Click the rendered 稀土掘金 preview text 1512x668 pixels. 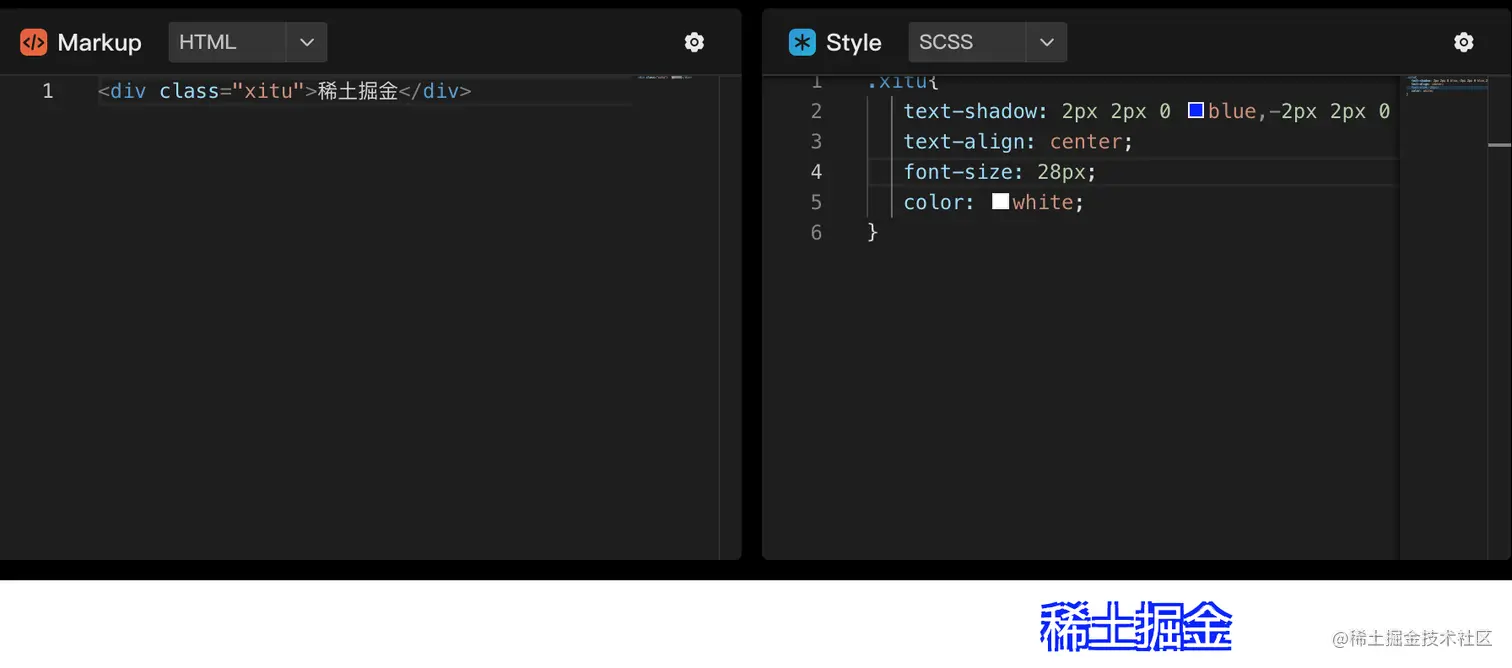pyautogui.click(x=1136, y=627)
